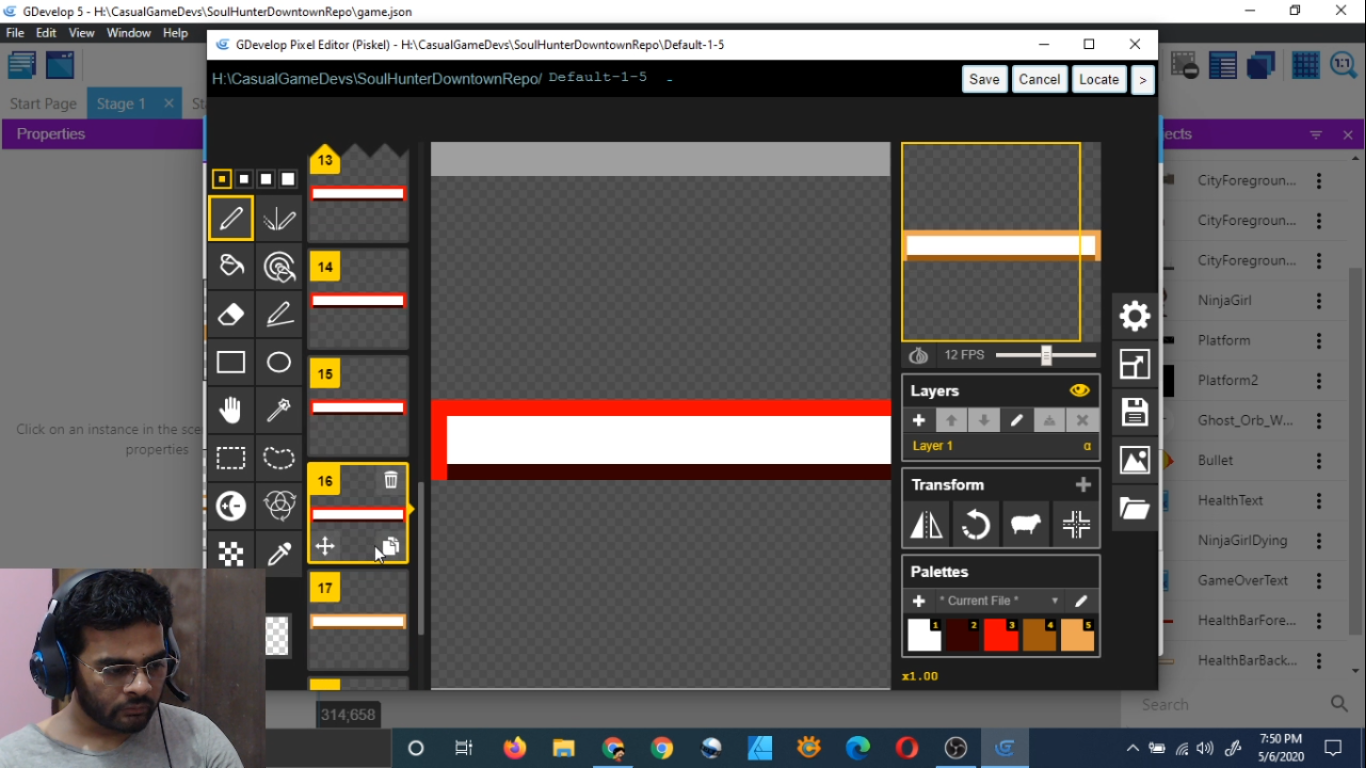
Task: Select the Circle shape tool
Action: 279,362
